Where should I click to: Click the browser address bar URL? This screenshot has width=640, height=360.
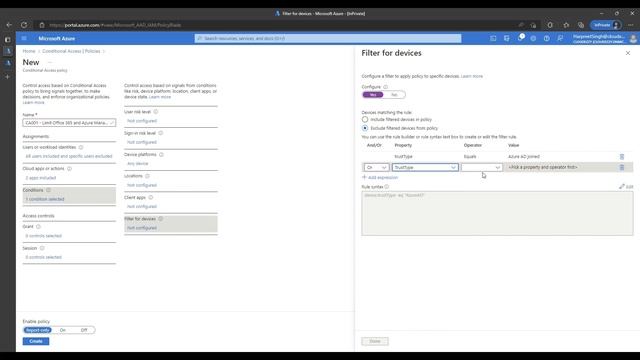point(115,25)
